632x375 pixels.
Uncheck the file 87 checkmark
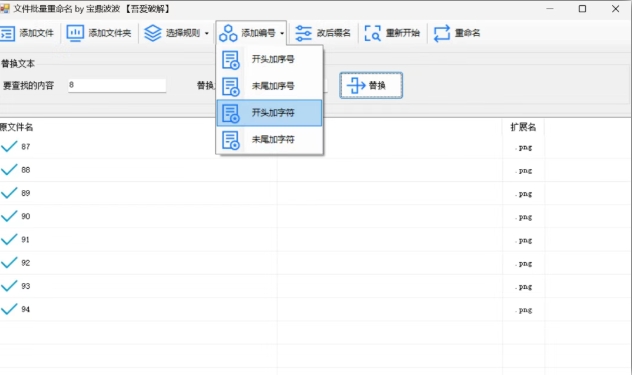pyautogui.click(x=9, y=146)
